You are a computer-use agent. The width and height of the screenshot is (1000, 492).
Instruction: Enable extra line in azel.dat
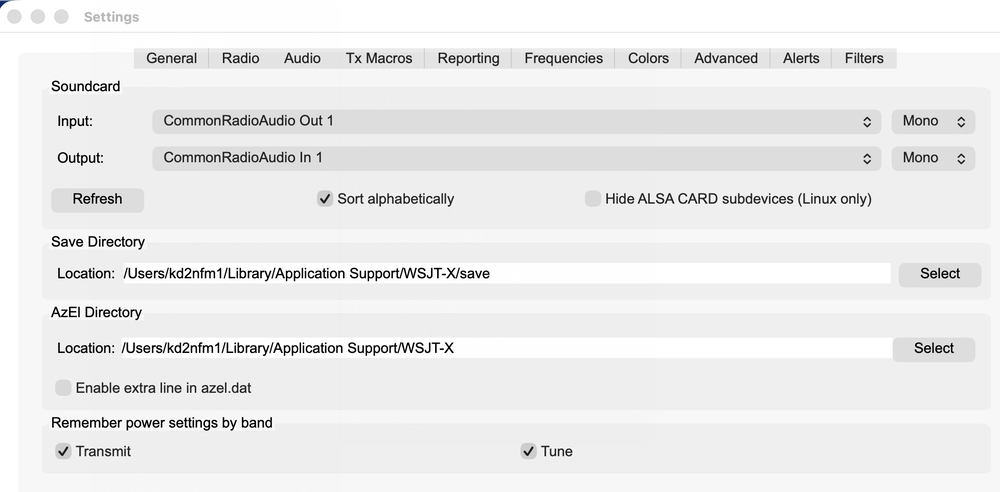pos(63,388)
